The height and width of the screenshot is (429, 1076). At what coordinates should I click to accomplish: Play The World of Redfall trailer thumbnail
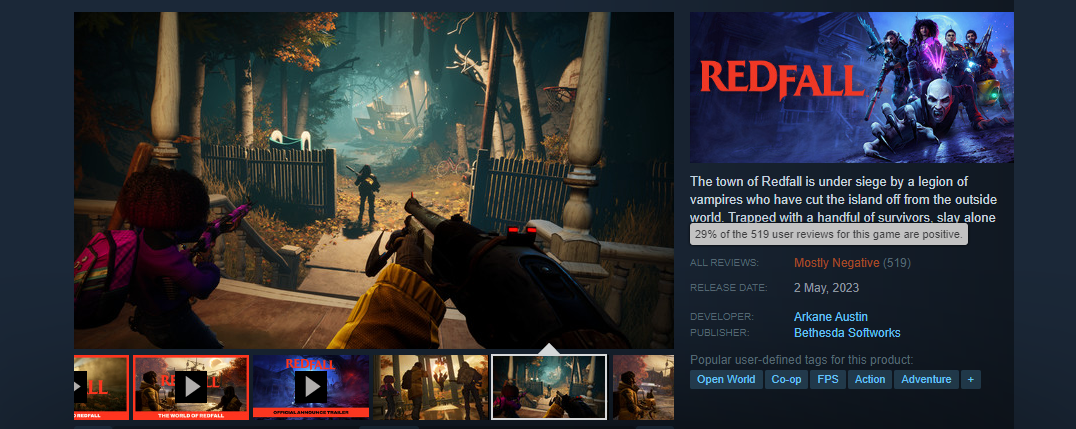click(x=191, y=387)
